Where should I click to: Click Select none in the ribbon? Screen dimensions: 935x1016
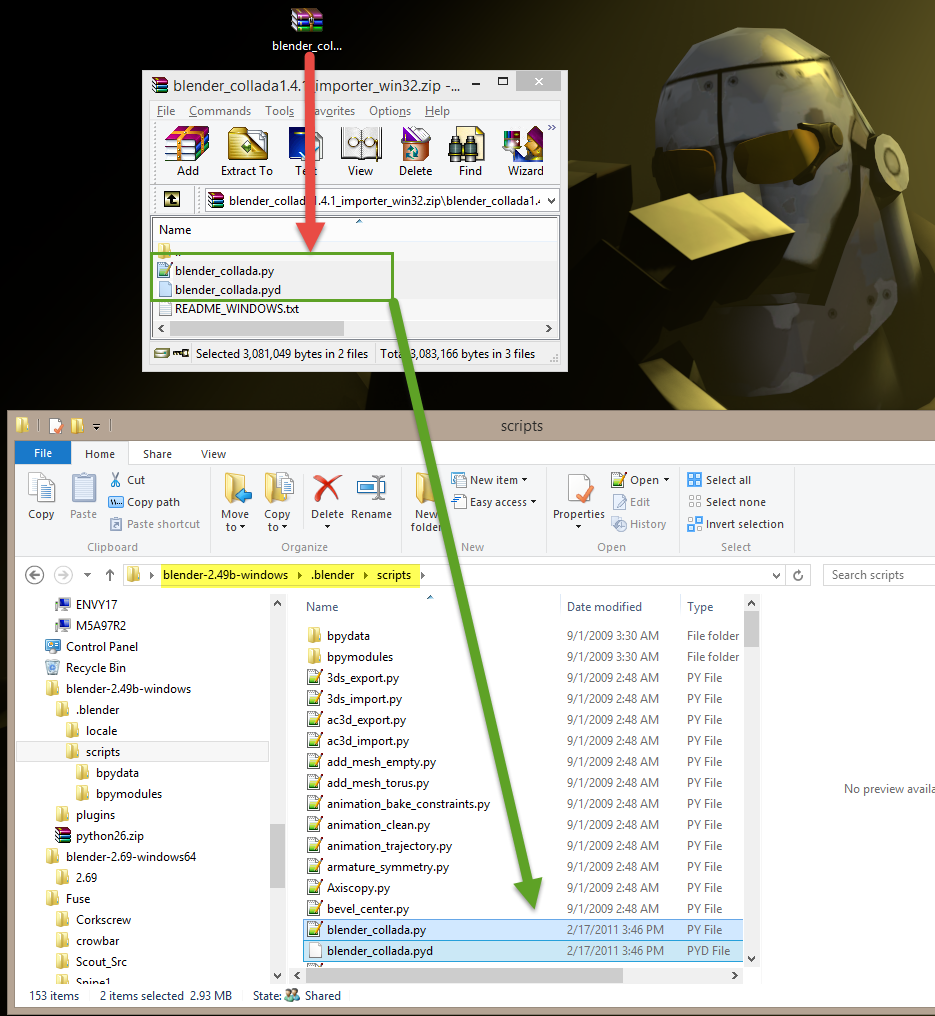(x=727, y=502)
